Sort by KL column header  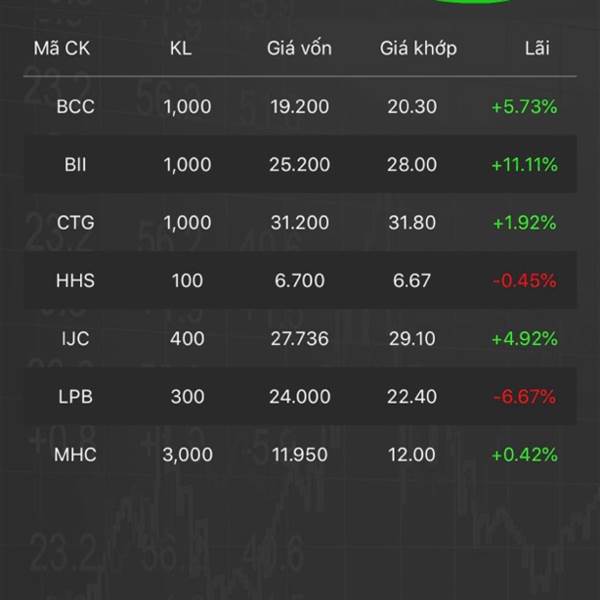pos(181,48)
